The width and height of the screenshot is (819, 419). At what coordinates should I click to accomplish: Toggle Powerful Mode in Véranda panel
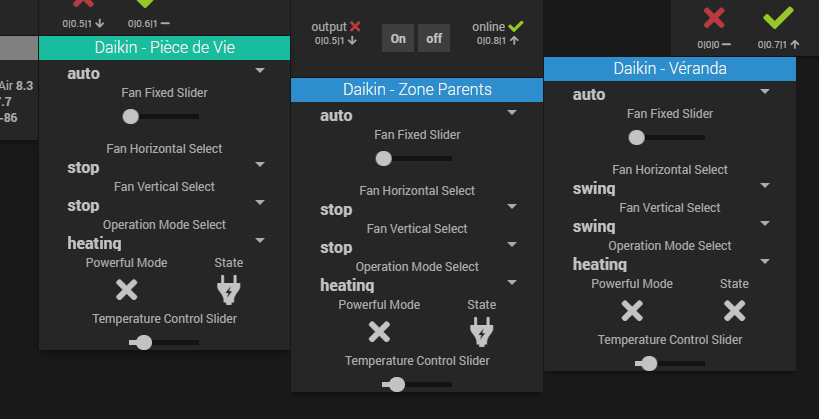click(x=632, y=310)
